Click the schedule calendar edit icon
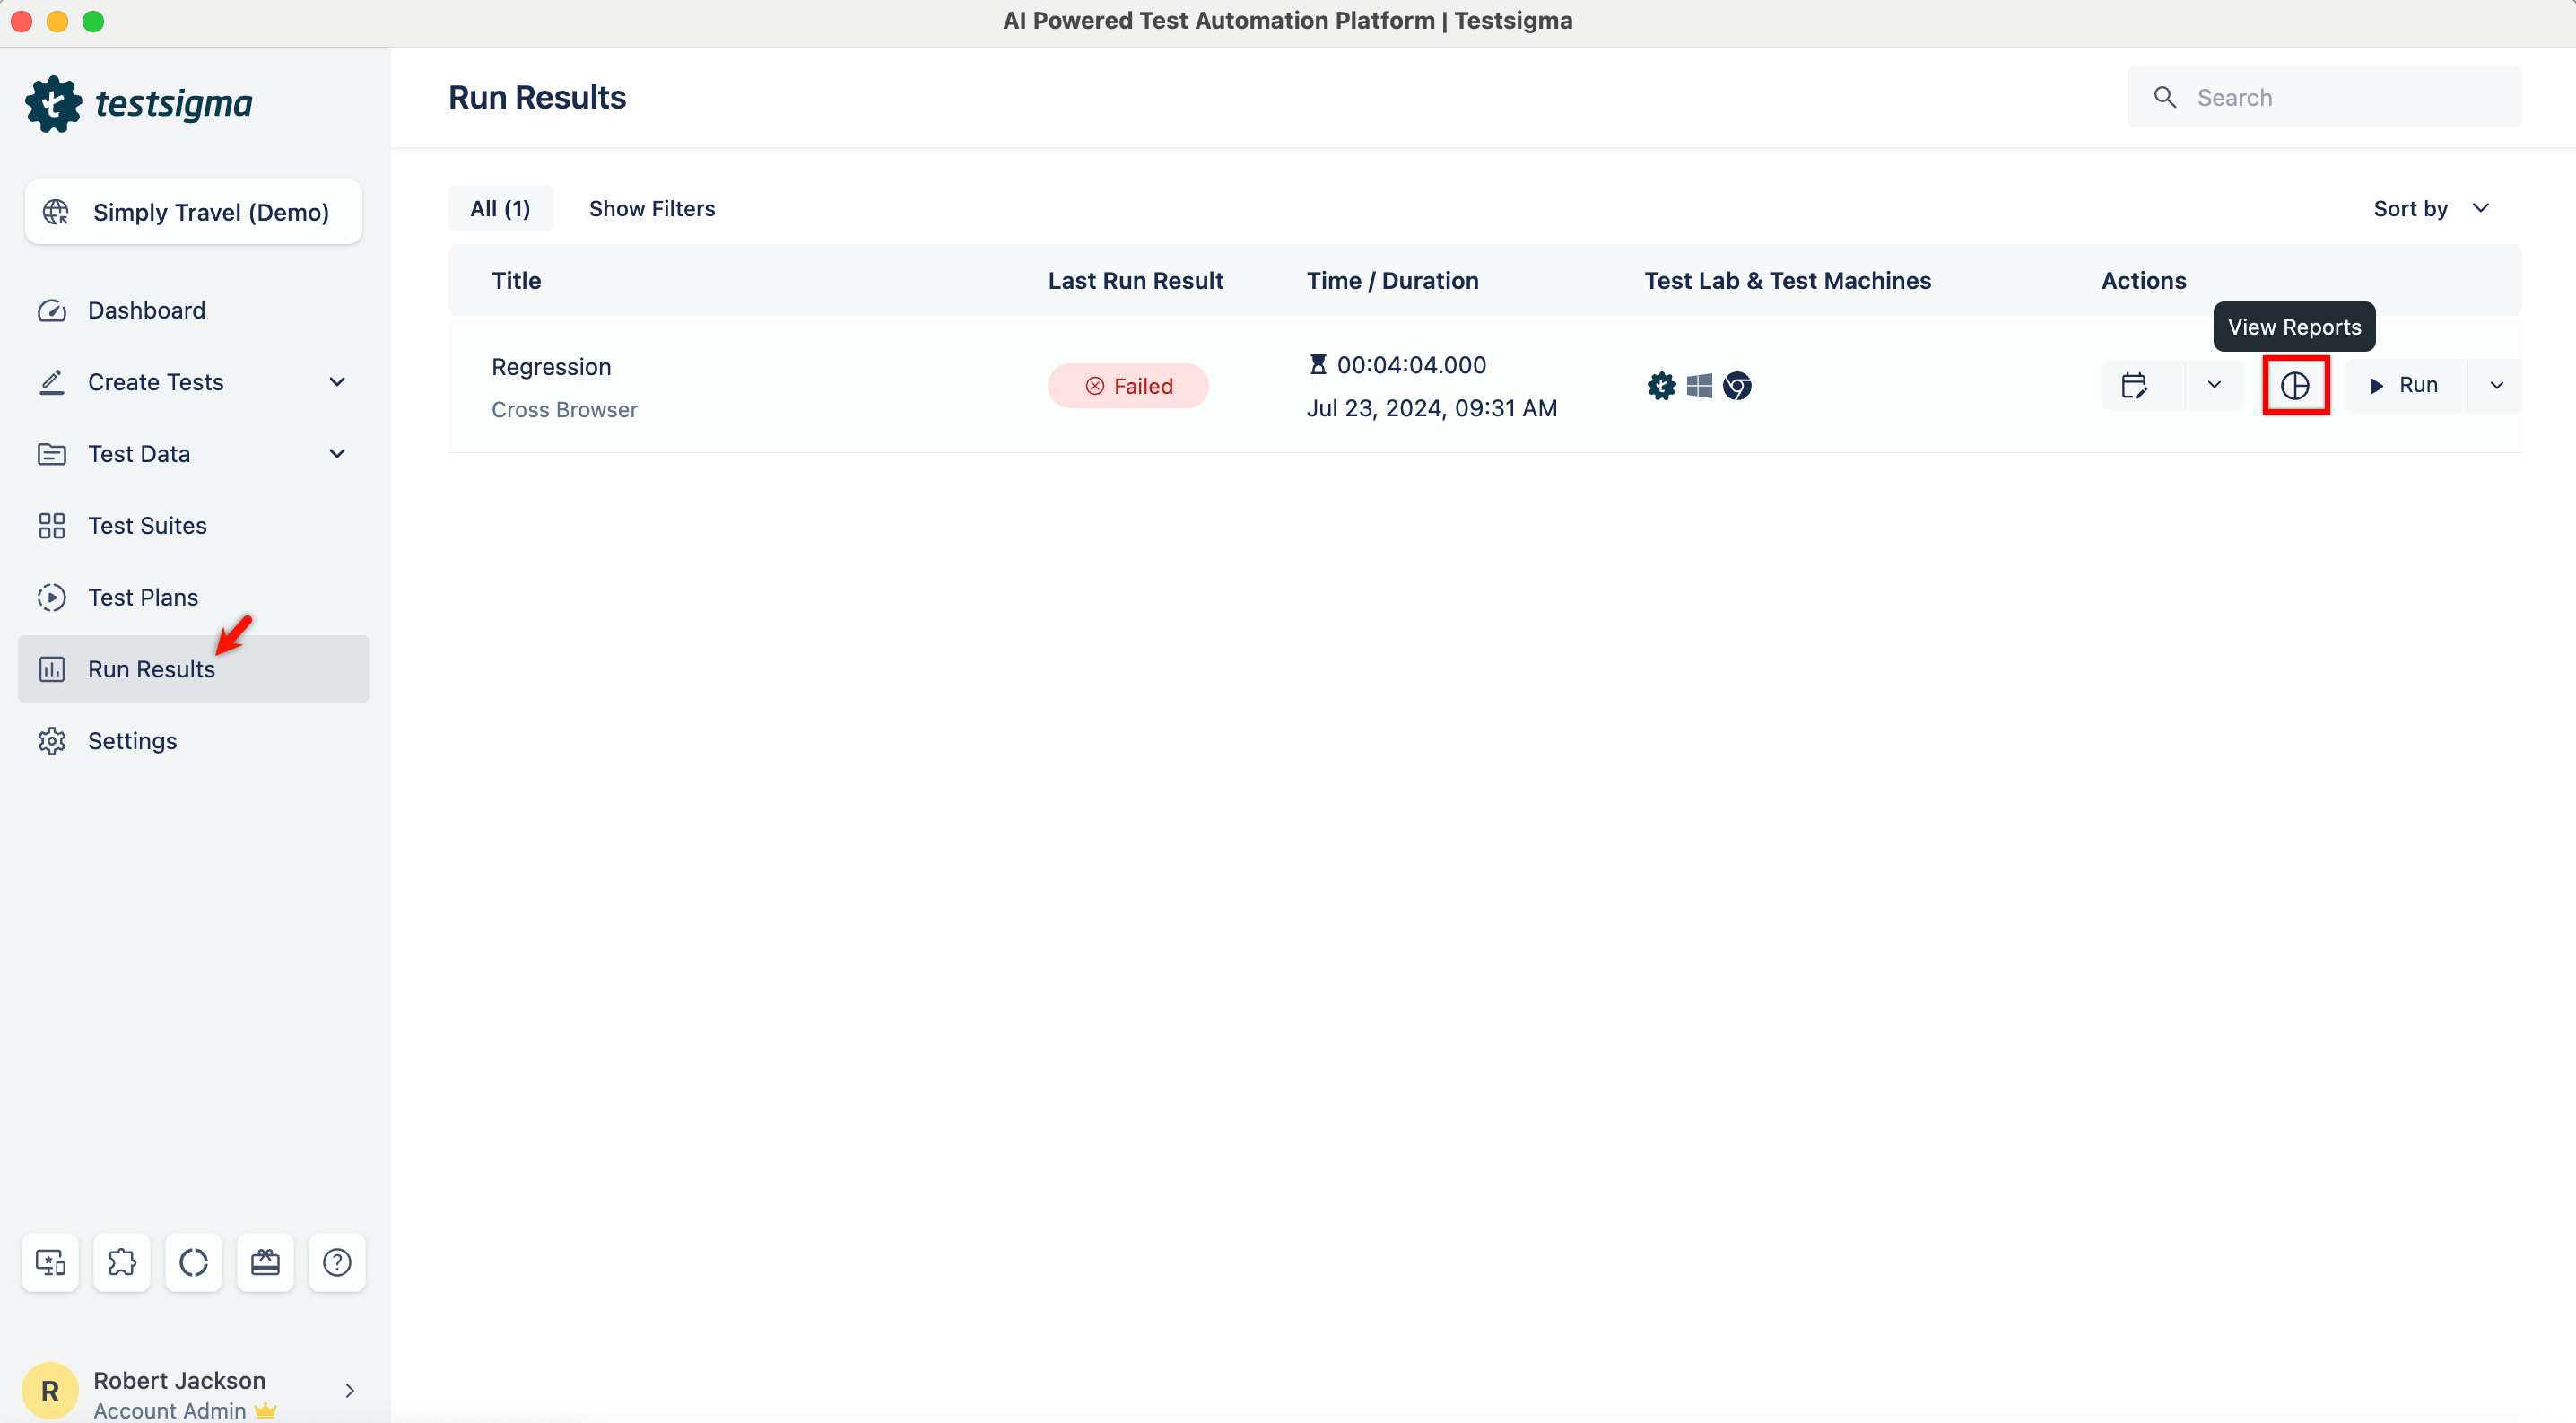The height and width of the screenshot is (1423, 2576). [x=2133, y=386]
